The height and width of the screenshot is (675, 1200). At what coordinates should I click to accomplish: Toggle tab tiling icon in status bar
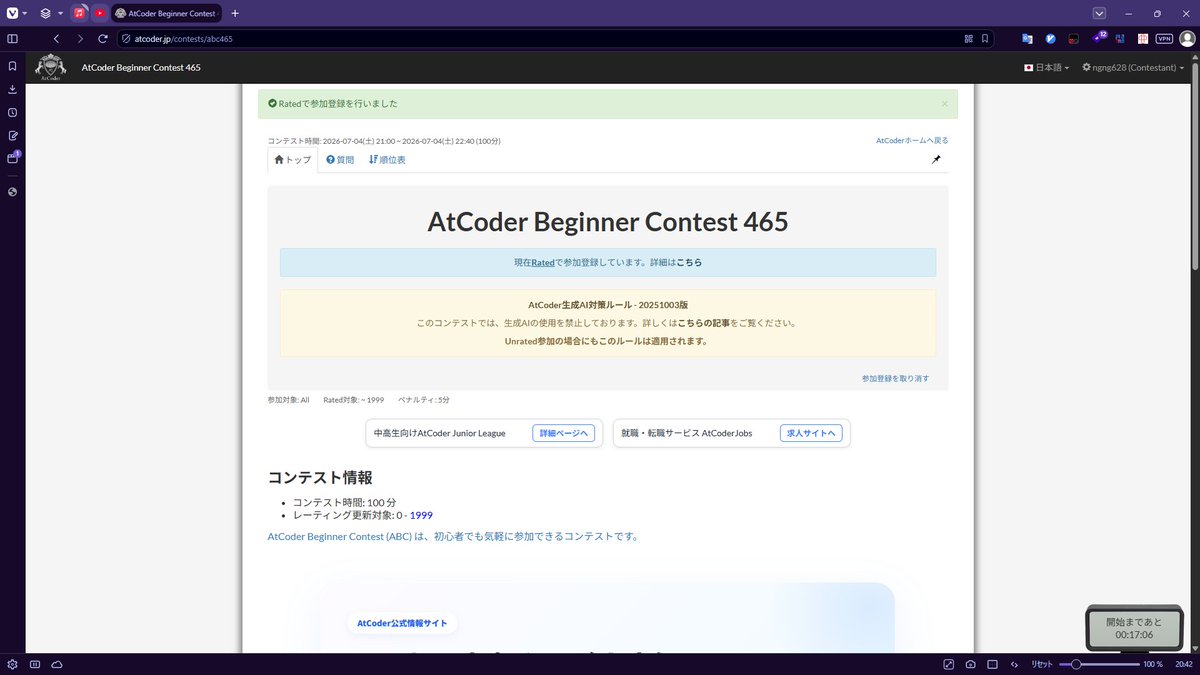coord(34,664)
